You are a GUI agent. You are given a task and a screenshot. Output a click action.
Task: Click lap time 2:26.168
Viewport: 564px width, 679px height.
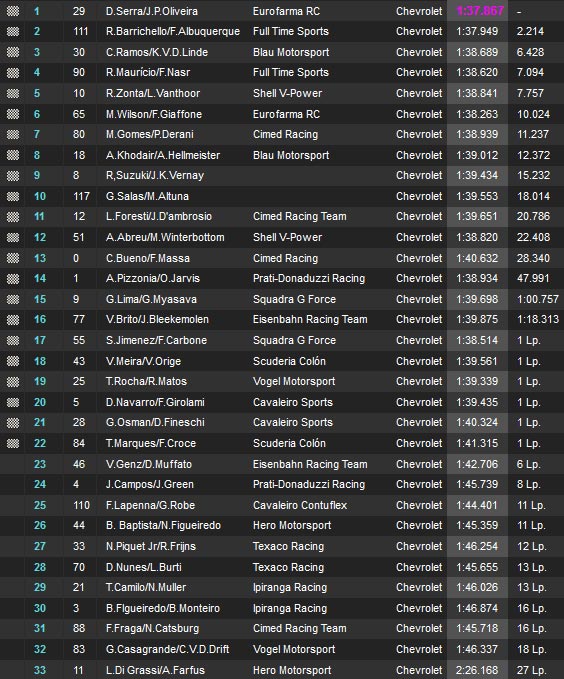click(477, 670)
